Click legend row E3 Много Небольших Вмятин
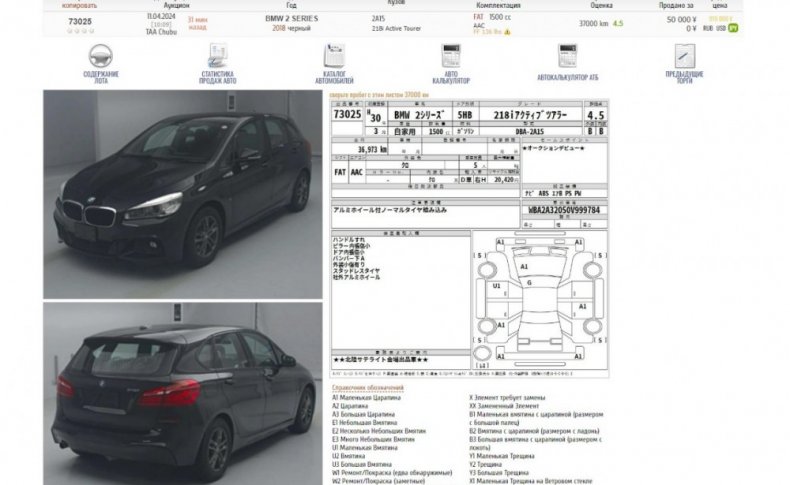Viewport: 790px width, 485px height. (373, 439)
